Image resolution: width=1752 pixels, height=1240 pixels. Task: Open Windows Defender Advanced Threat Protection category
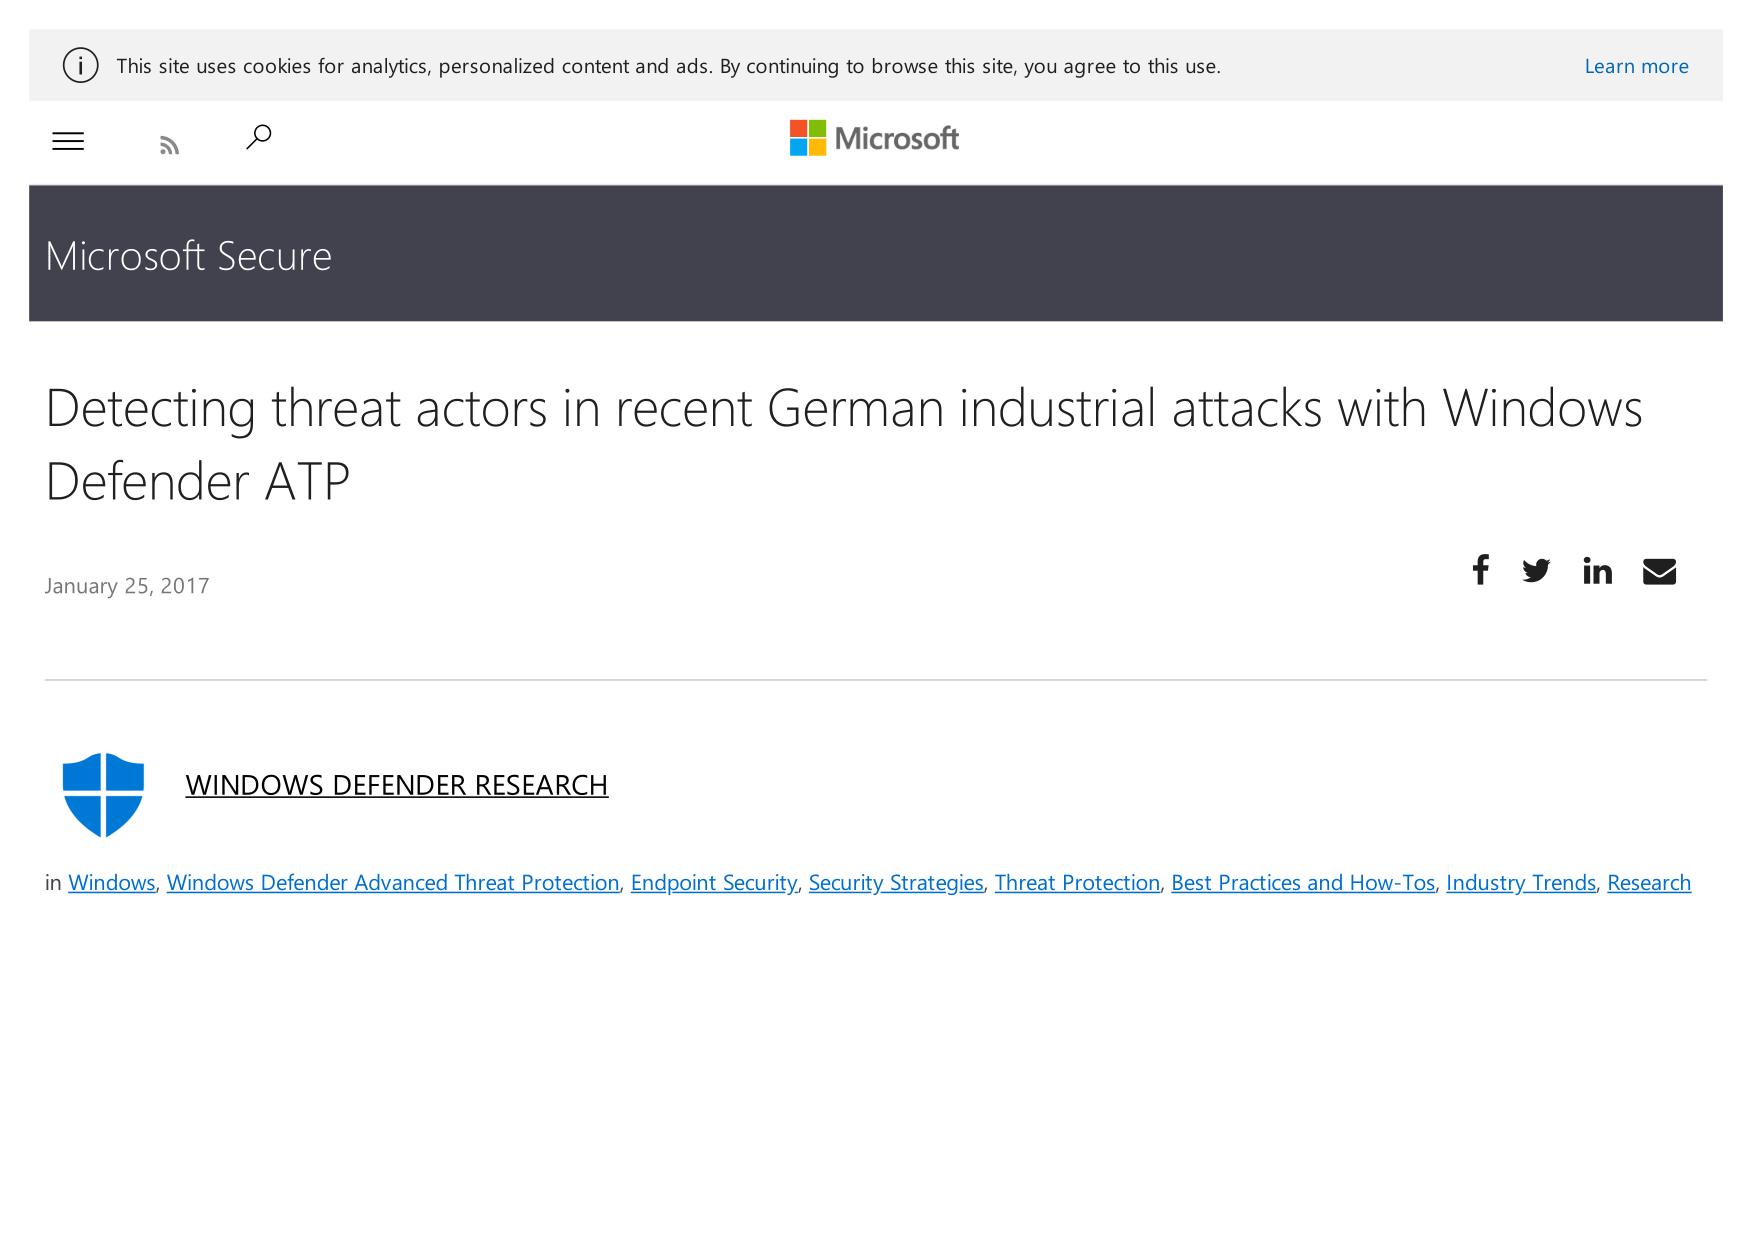(x=393, y=883)
